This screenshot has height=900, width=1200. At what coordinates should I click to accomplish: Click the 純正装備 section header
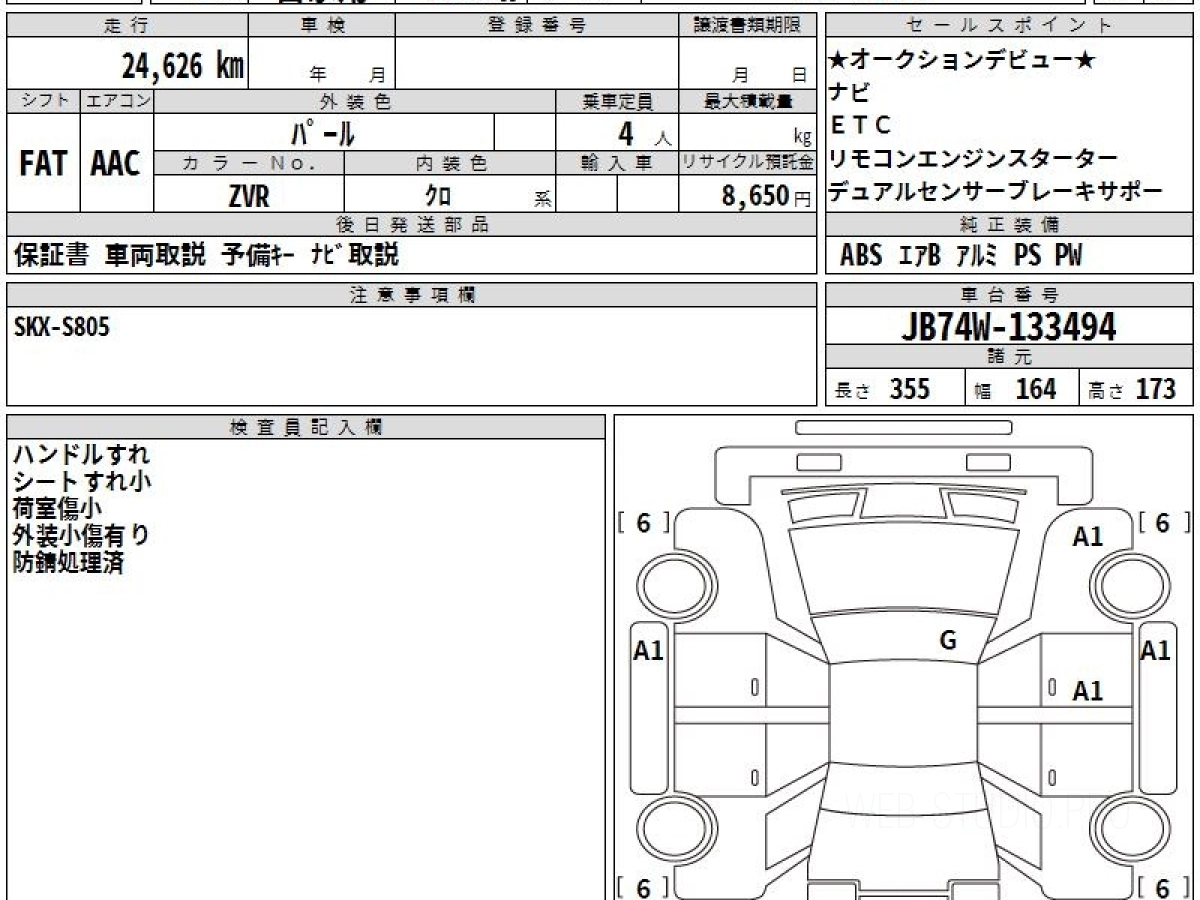(x=1010, y=225)
